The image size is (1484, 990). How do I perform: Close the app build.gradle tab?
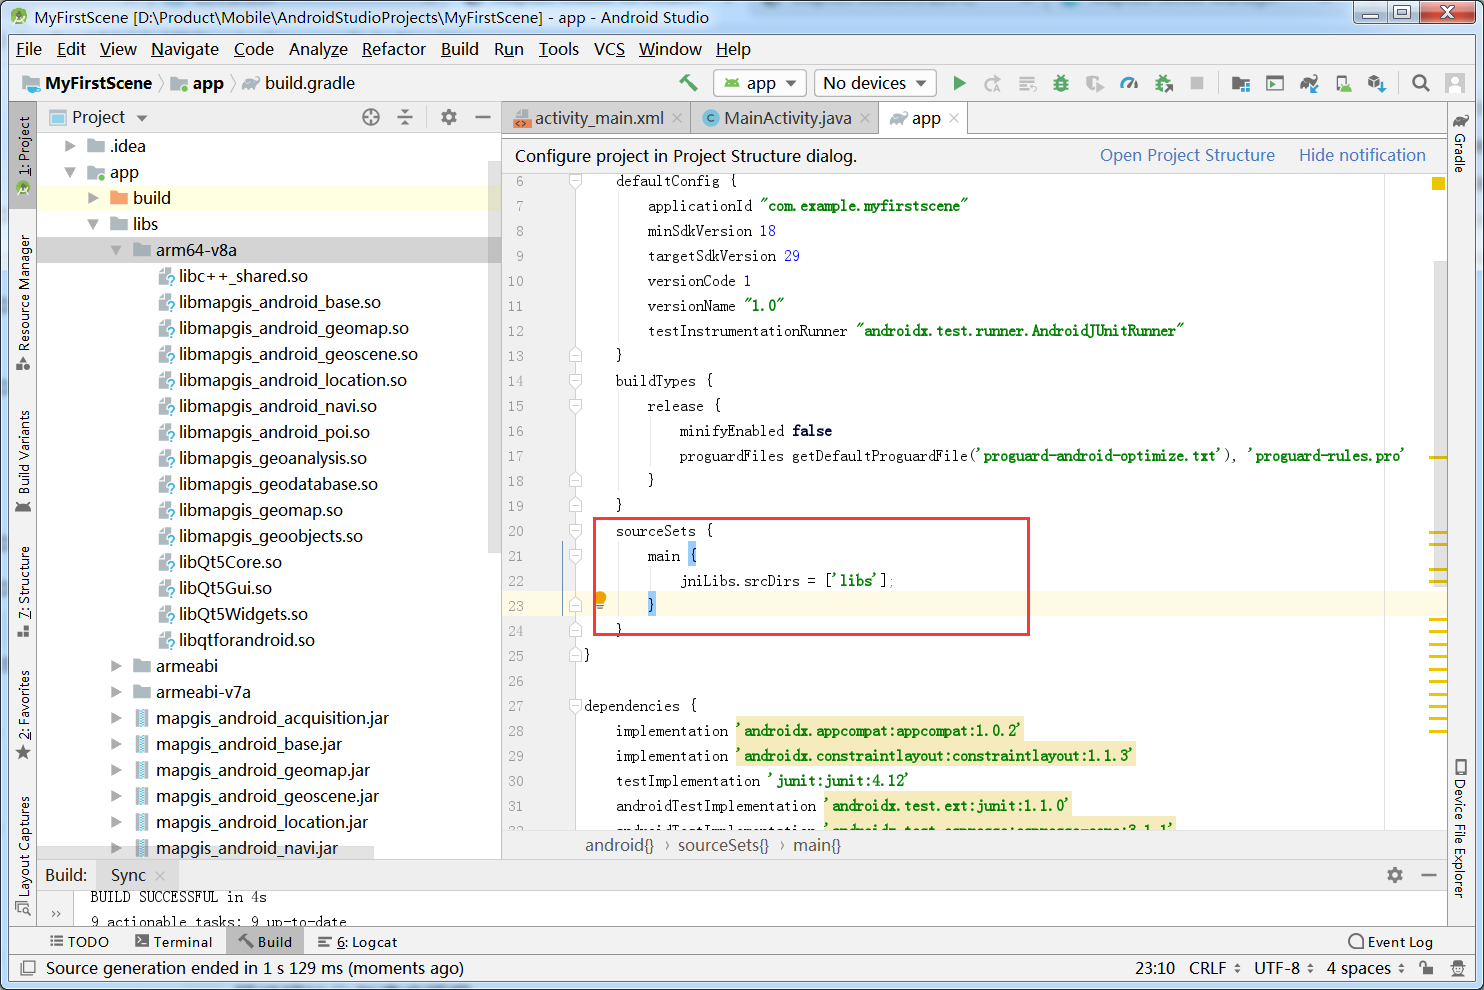pyautogui.click(x=954, y=118)
